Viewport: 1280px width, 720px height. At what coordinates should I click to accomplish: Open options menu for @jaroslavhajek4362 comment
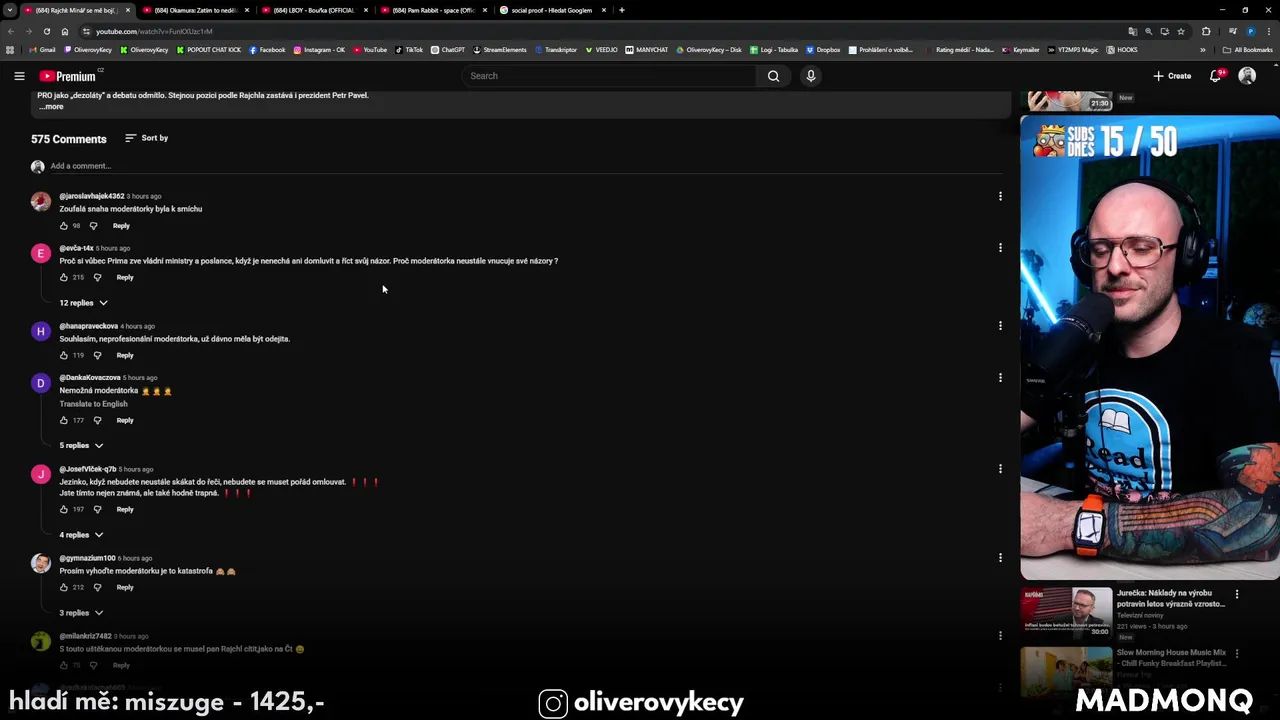pyautogui.click(x=1000, y=196)
